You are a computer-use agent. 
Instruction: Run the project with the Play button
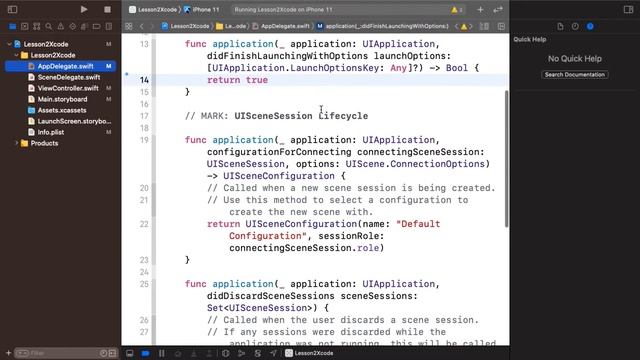84,9
